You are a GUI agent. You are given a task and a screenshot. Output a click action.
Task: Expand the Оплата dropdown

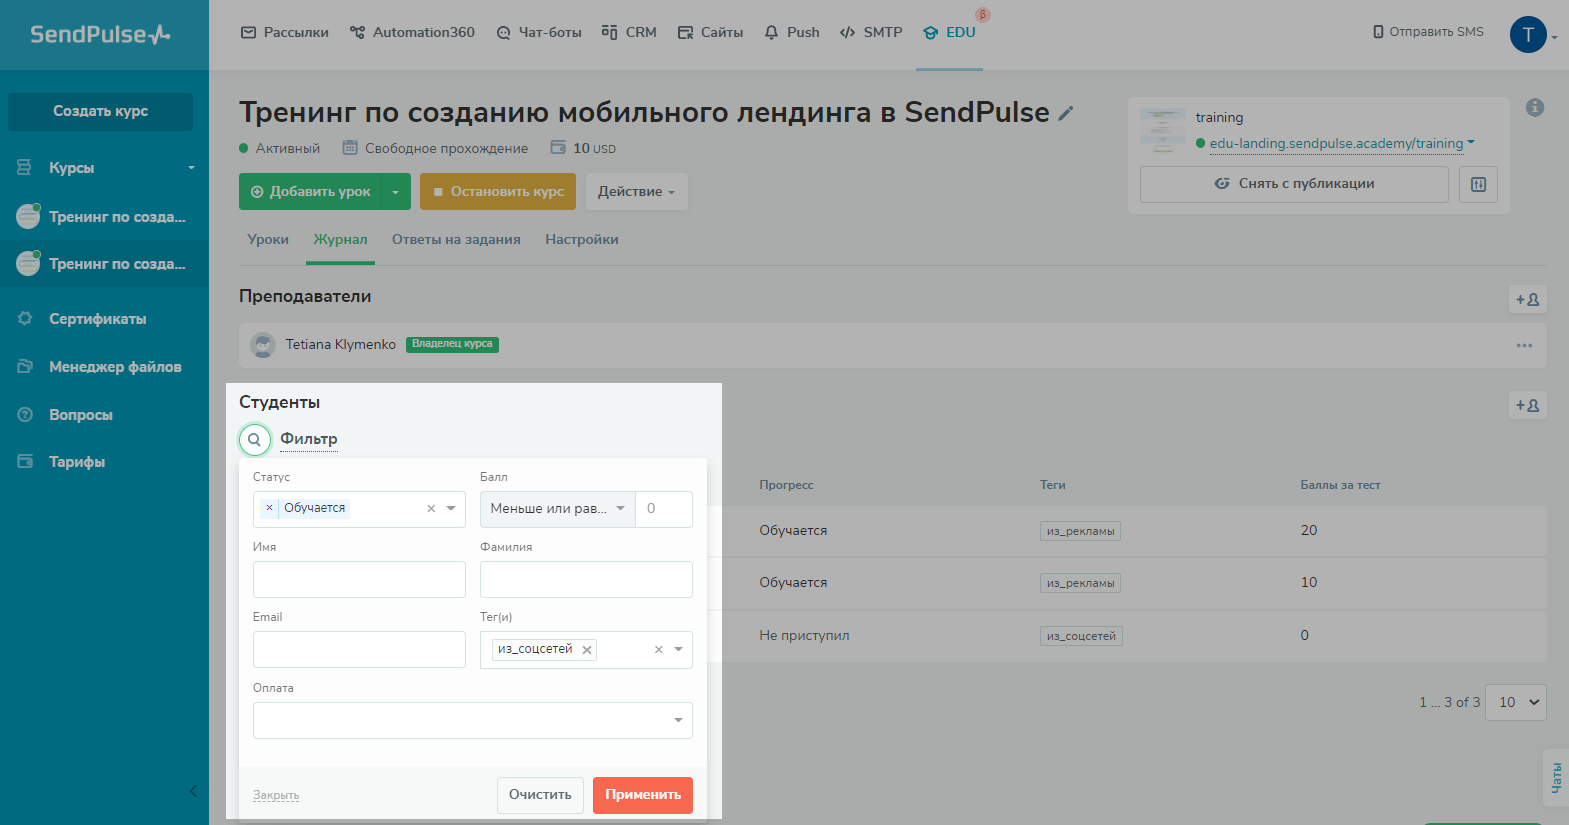[678, 720]
